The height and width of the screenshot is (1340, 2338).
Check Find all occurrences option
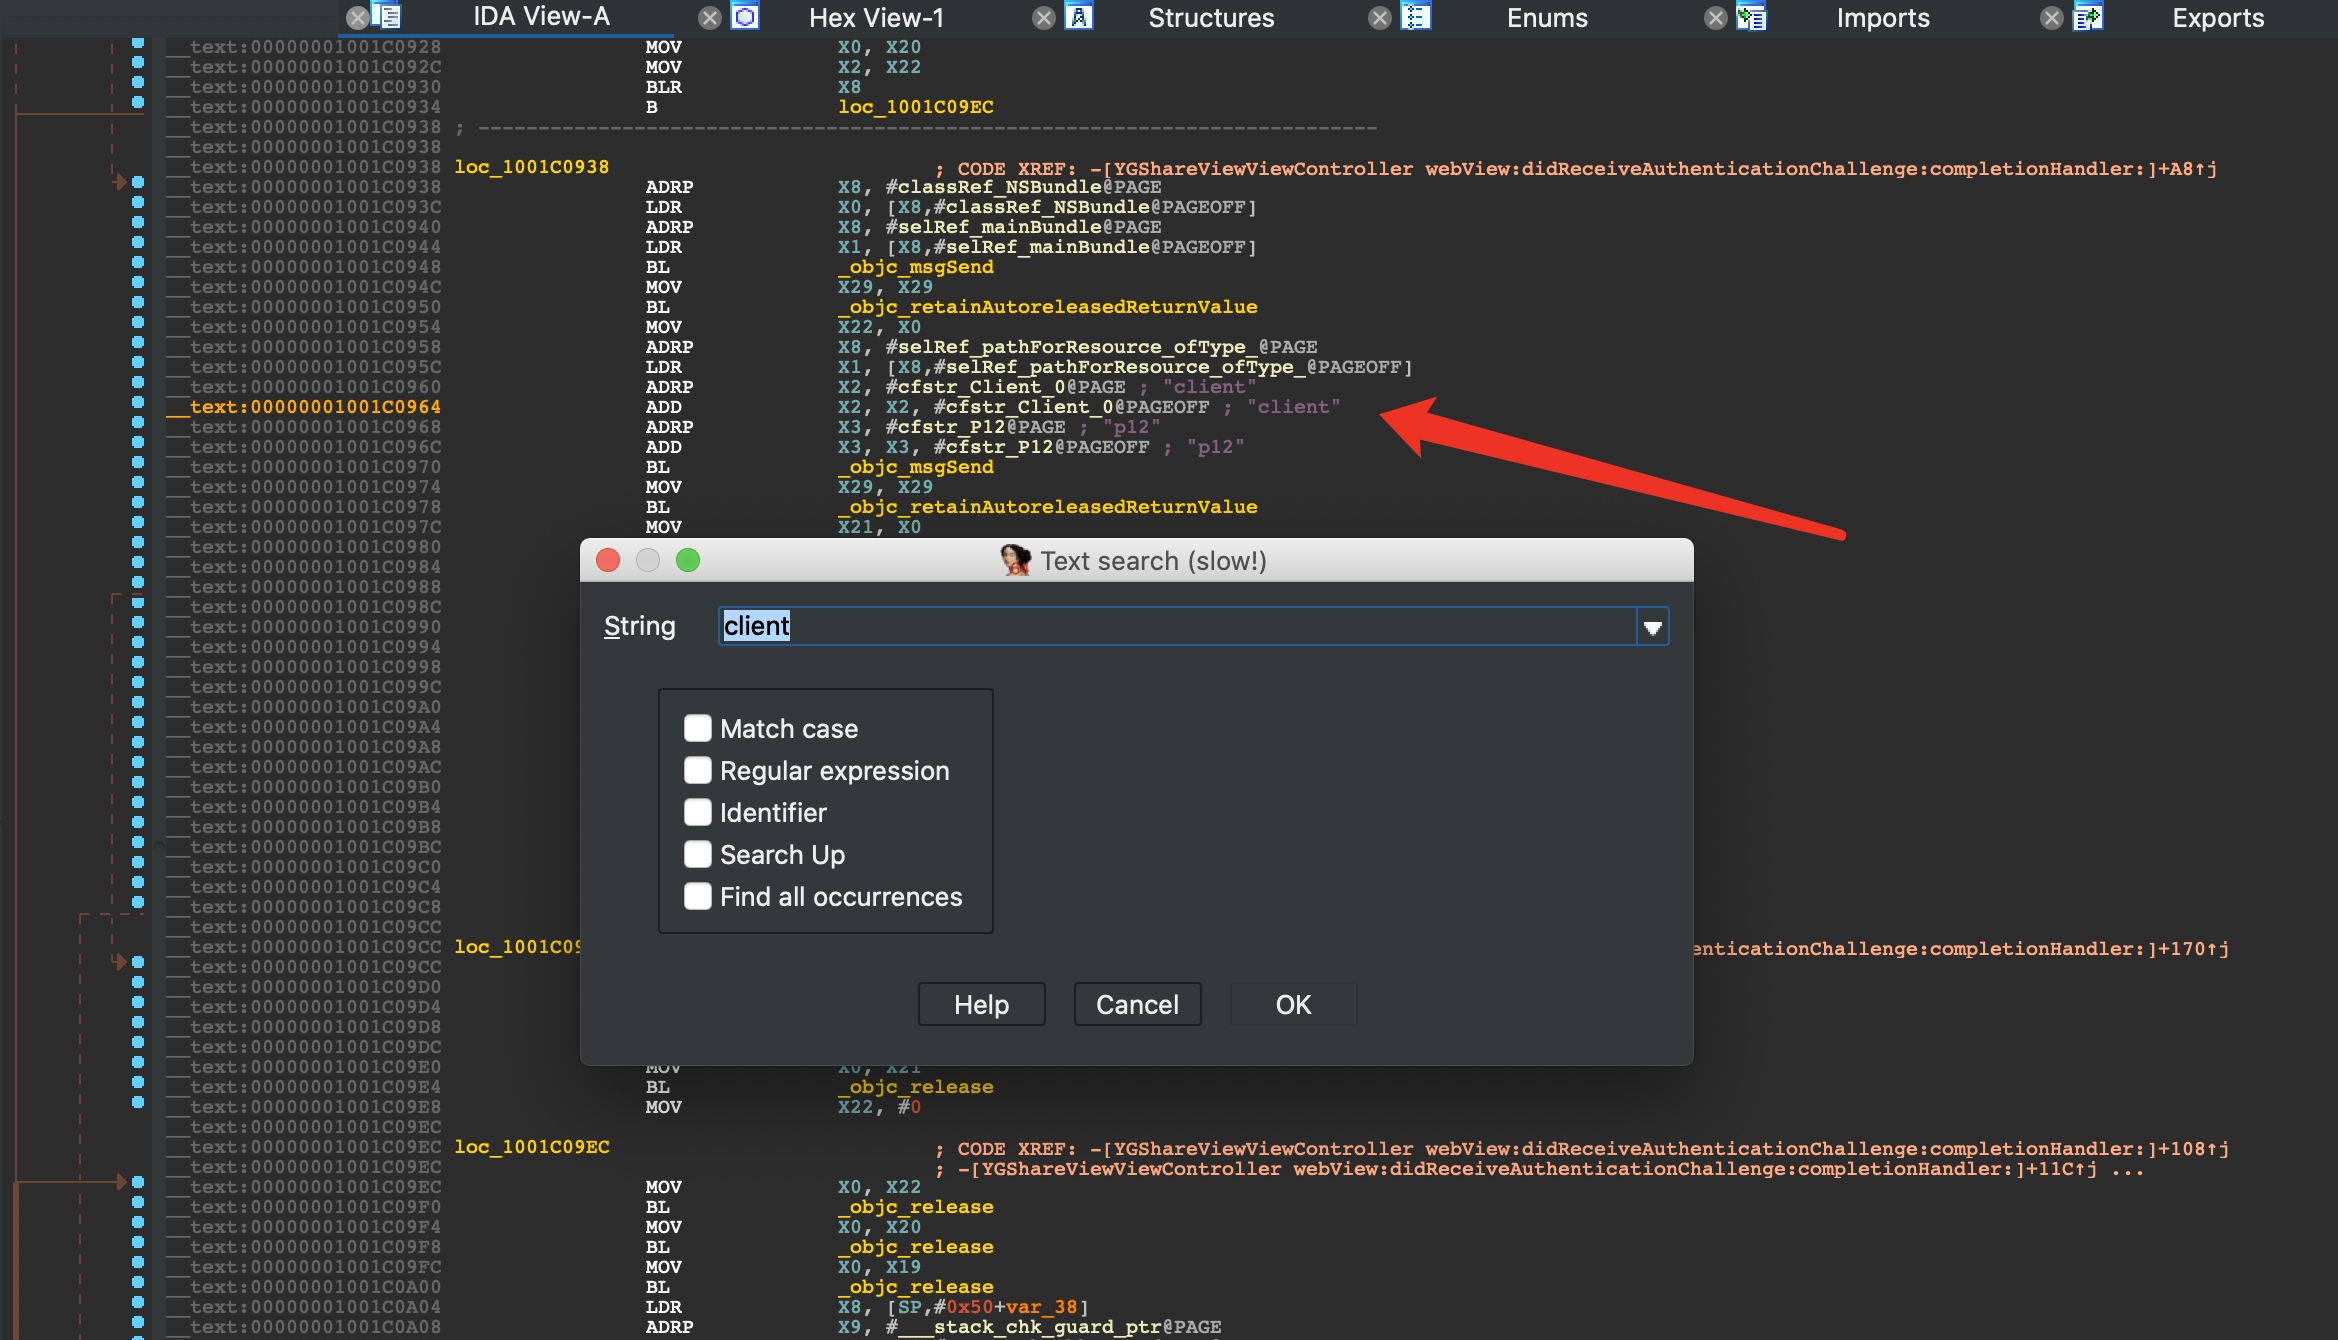coord(698,896)
